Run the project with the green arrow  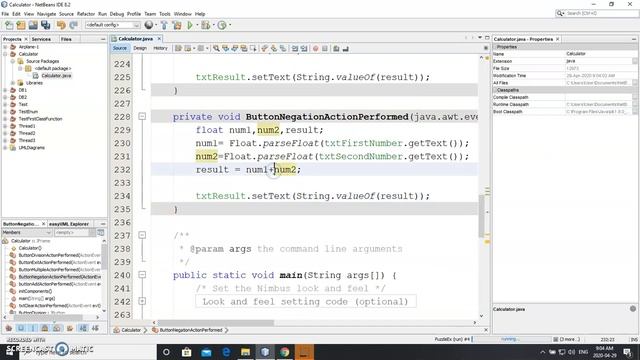190,25
